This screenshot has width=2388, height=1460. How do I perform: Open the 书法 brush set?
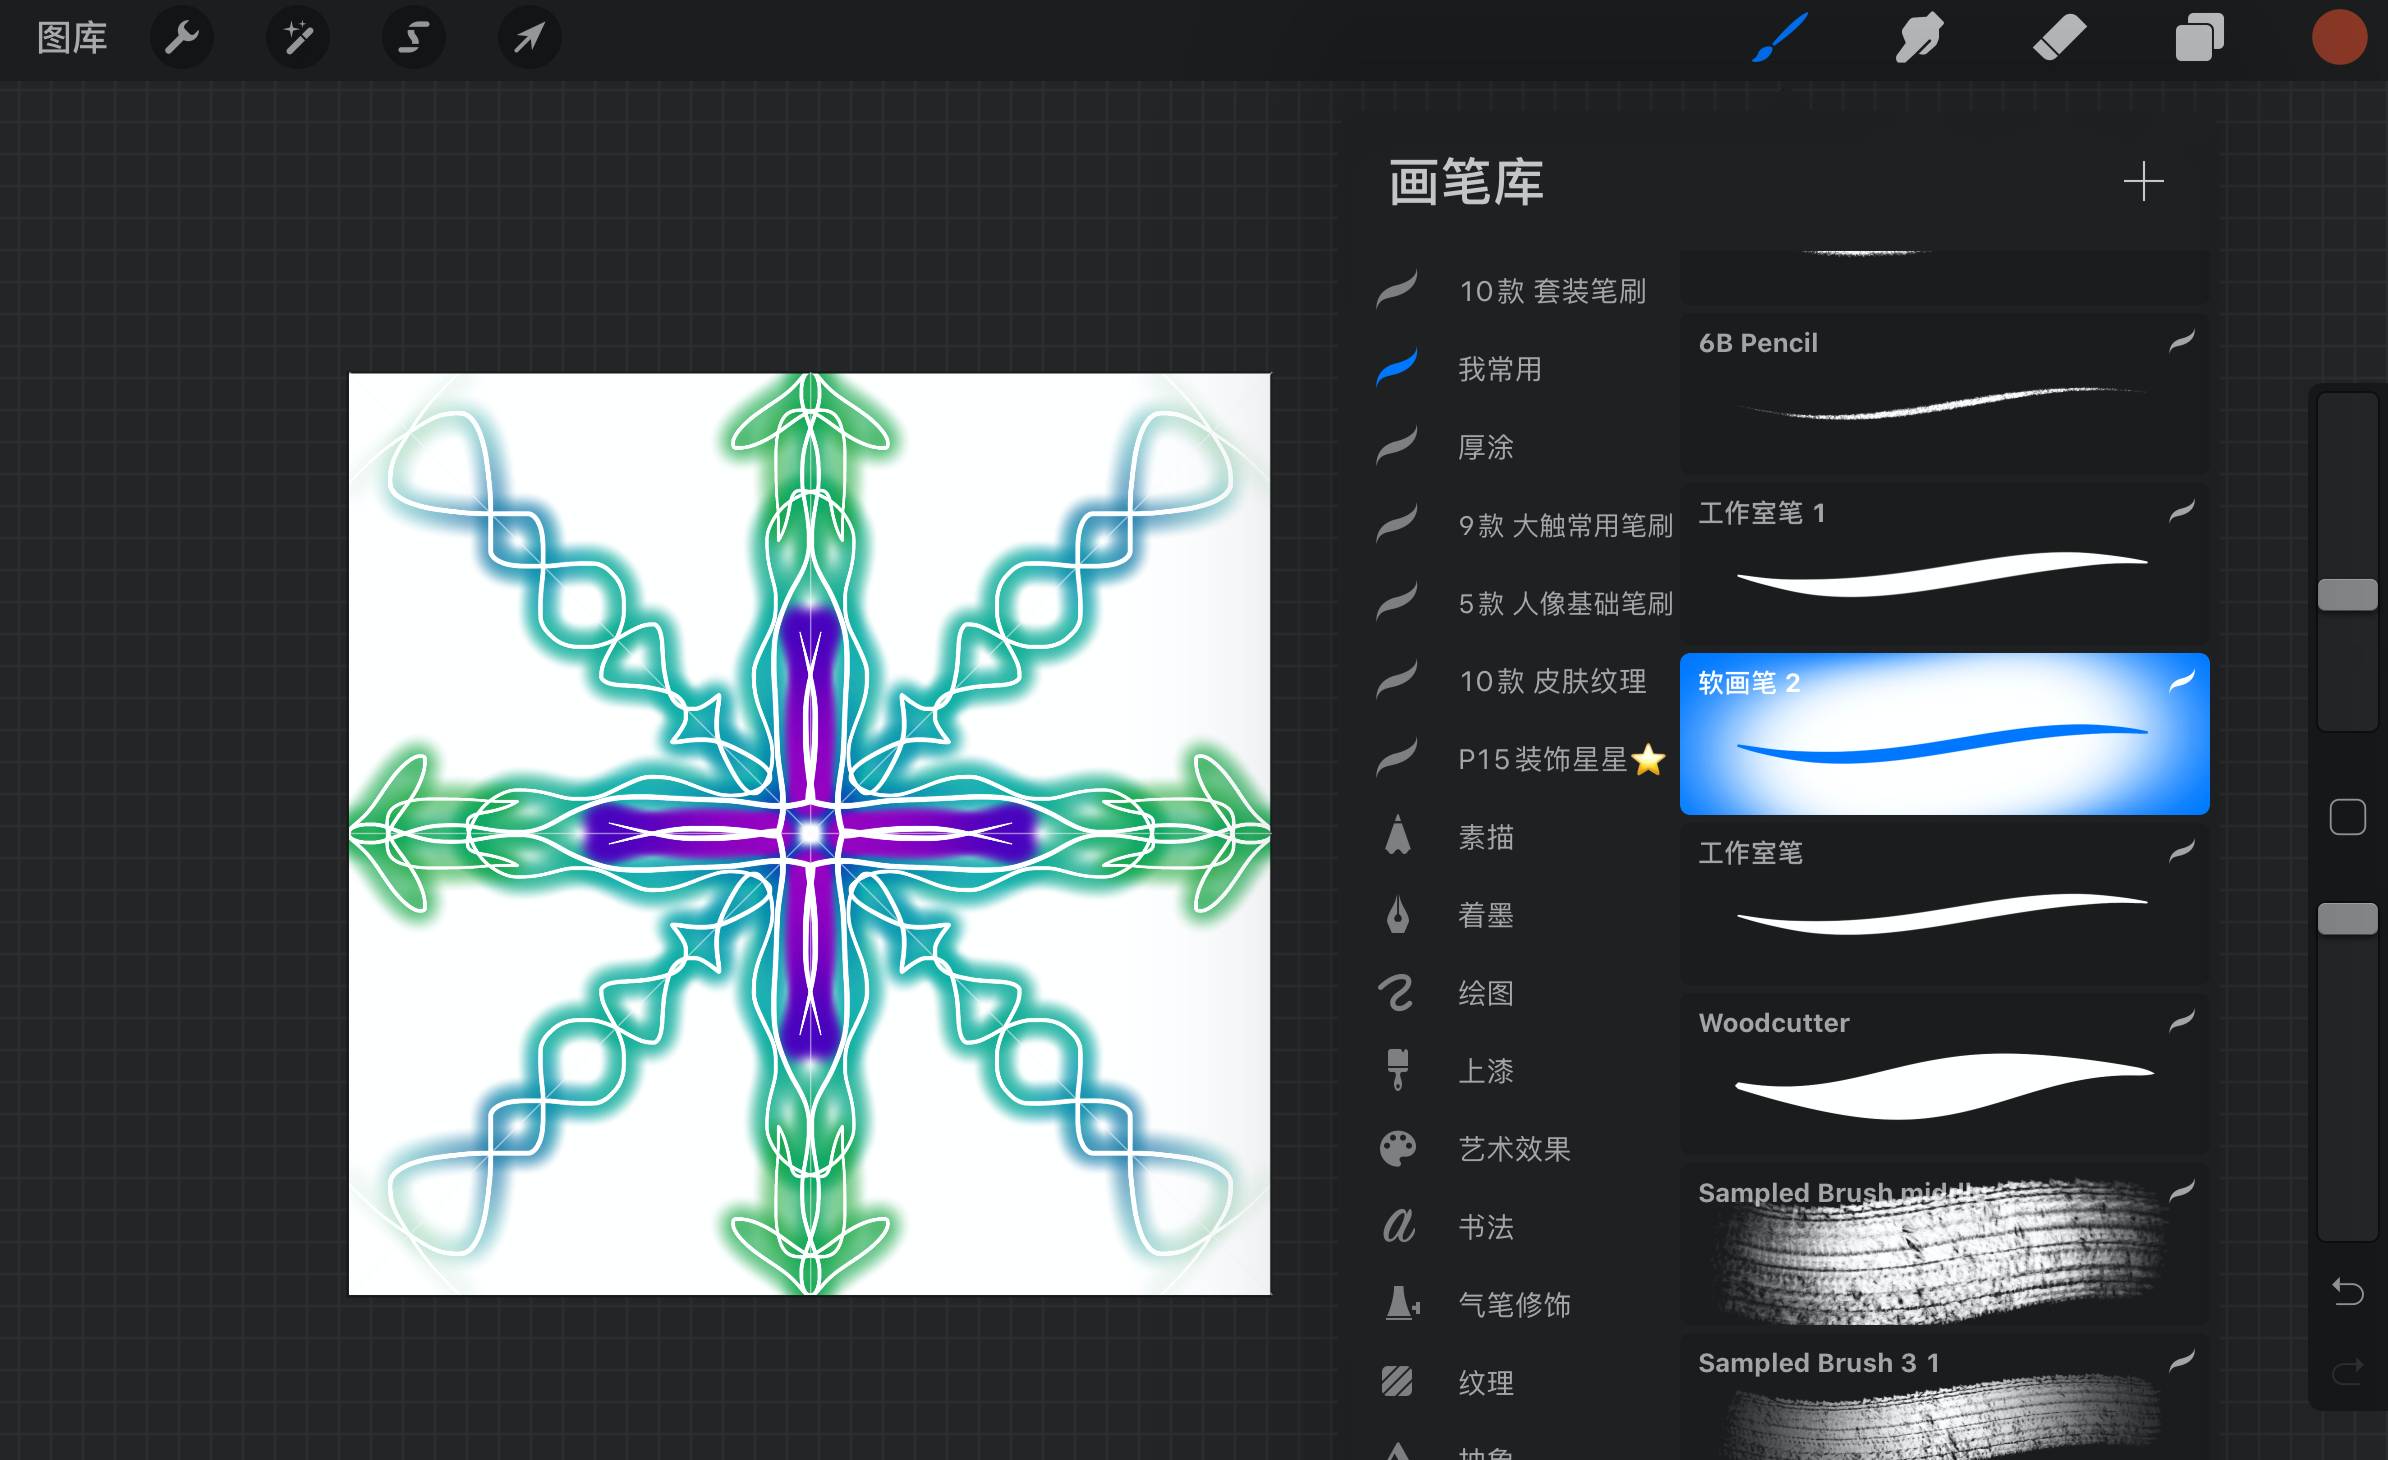1486,1227
